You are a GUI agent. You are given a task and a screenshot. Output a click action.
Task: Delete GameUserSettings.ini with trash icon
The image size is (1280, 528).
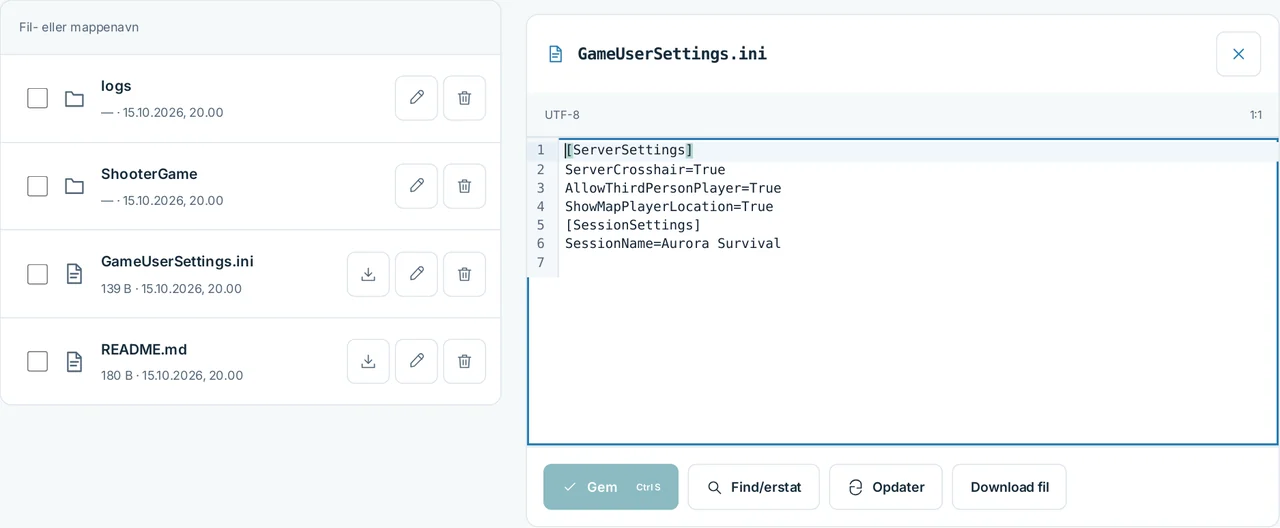(464, 274)
